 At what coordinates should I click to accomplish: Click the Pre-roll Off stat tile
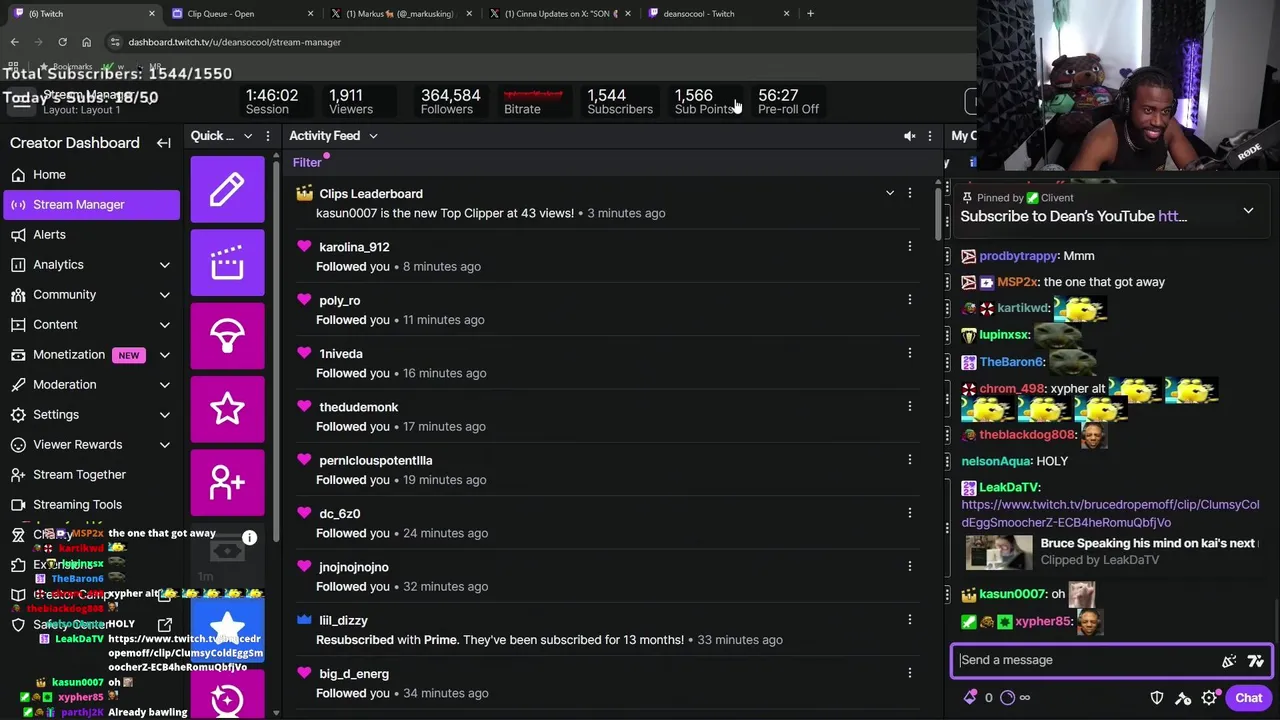[x=788, y=101]
